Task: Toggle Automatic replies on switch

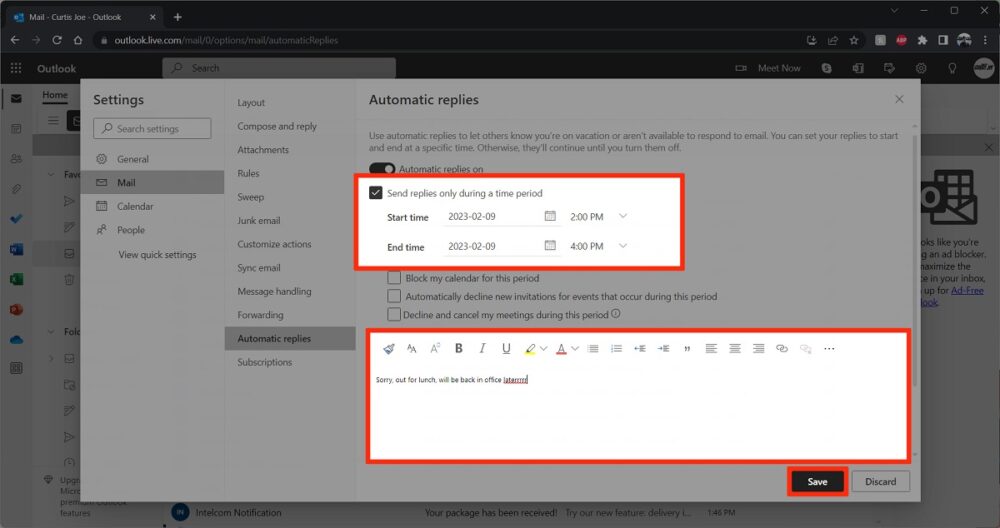Action: (381, 169)
